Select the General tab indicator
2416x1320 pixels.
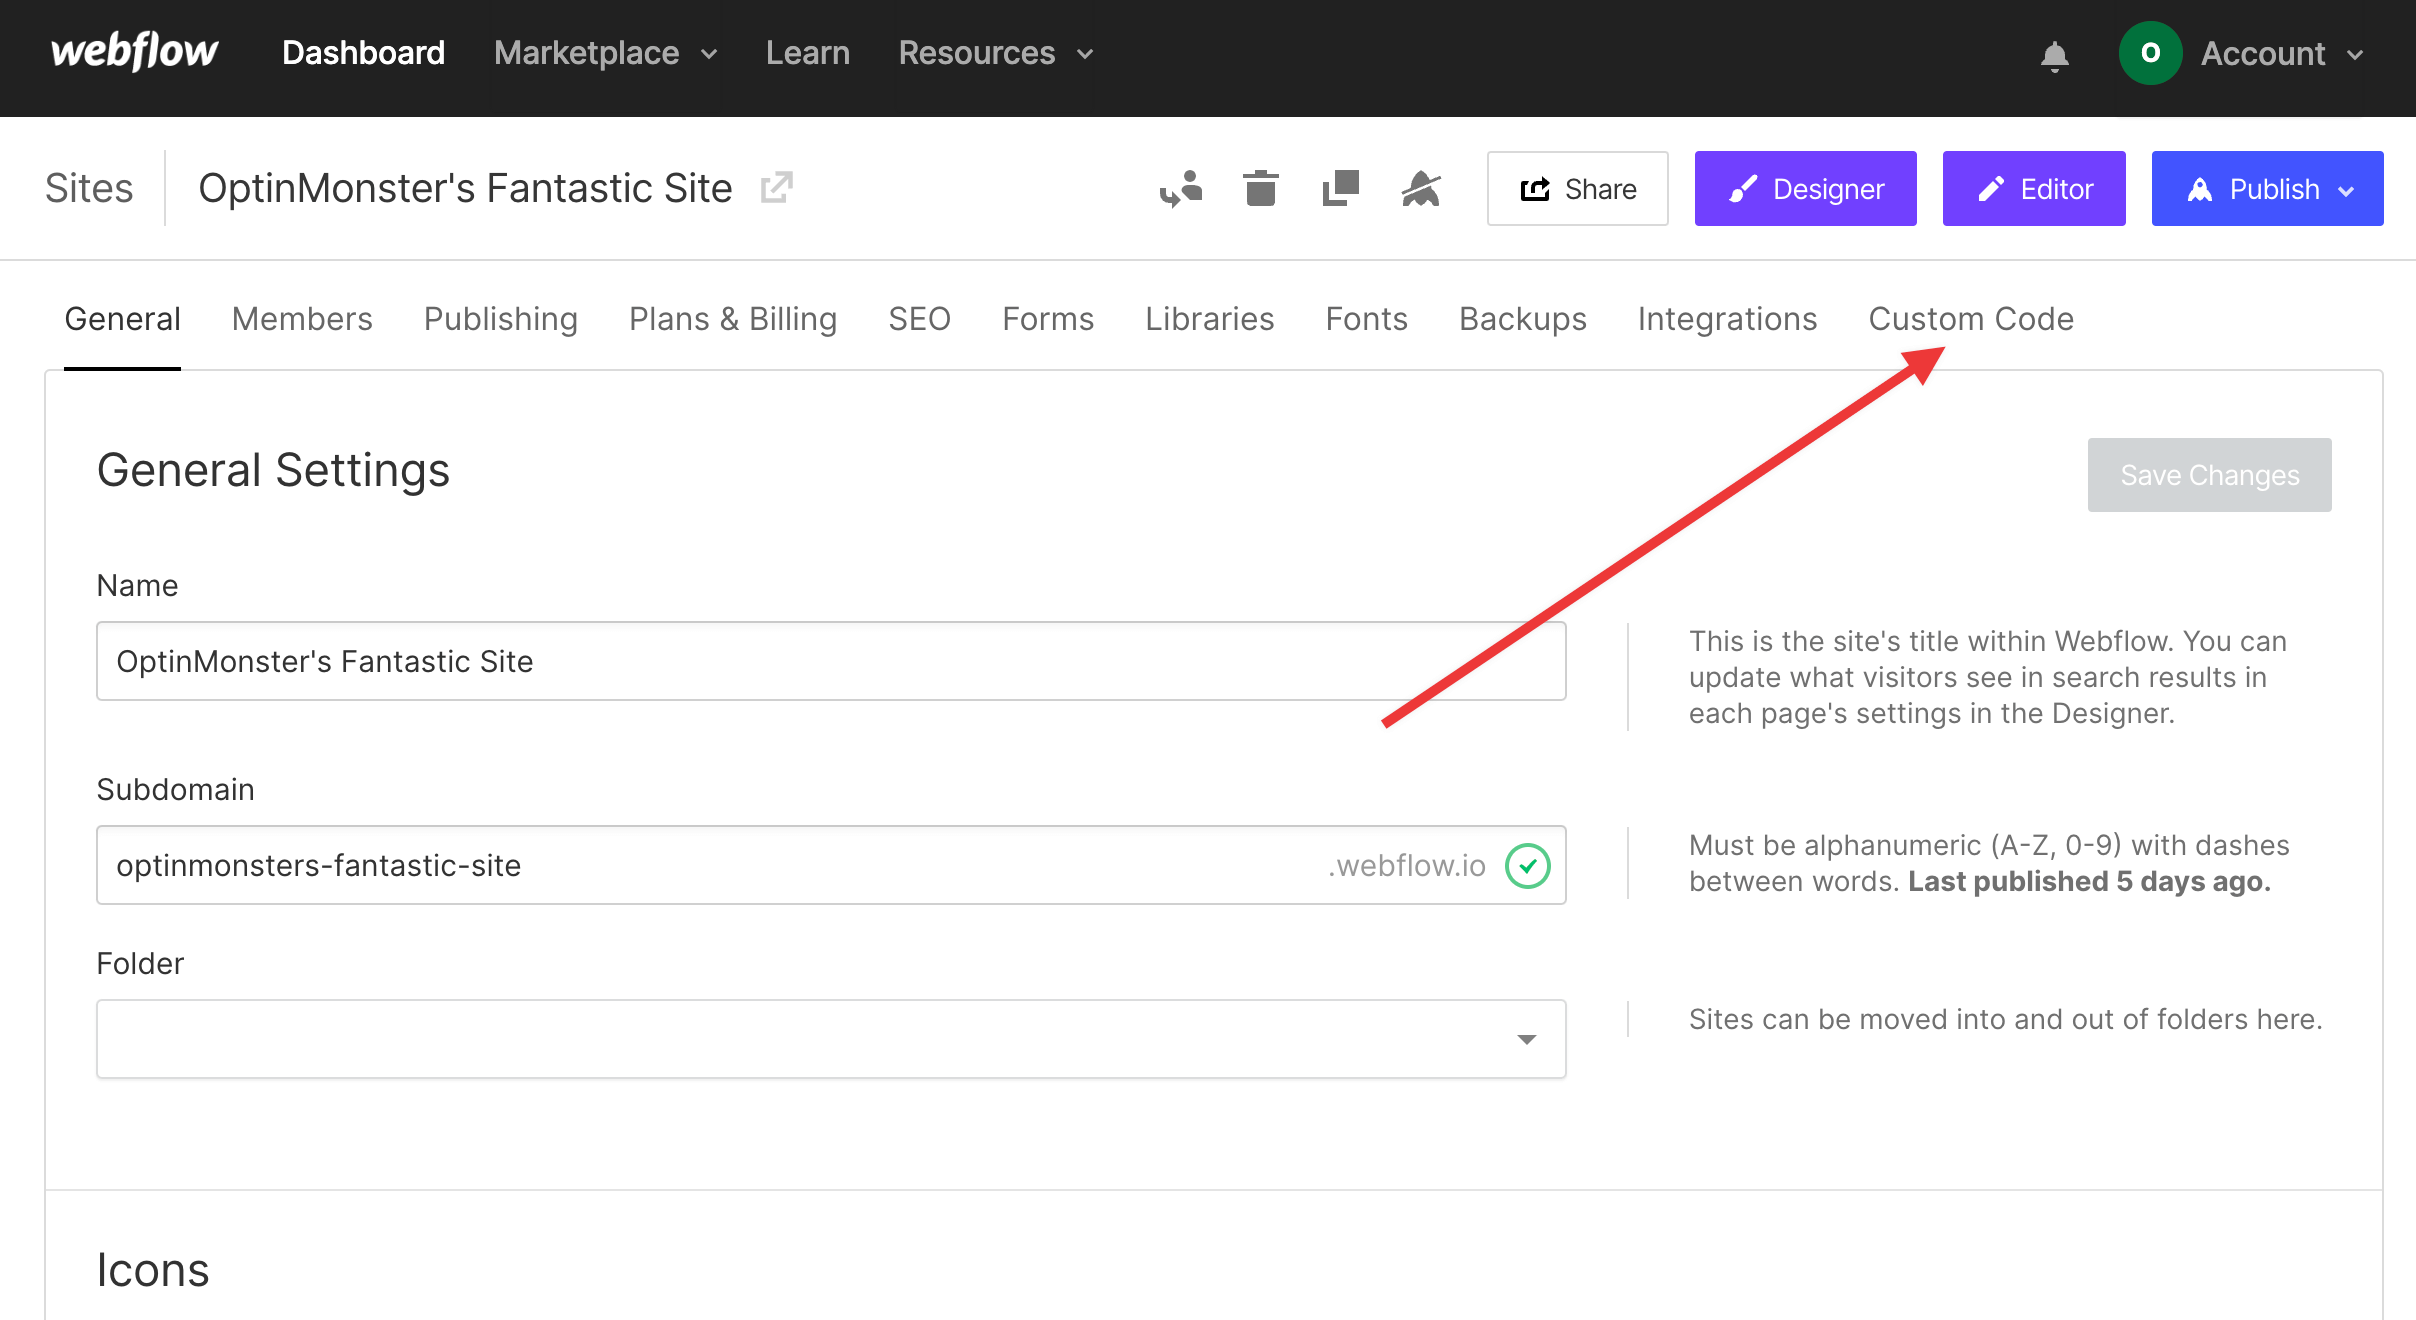click(122, 318)
